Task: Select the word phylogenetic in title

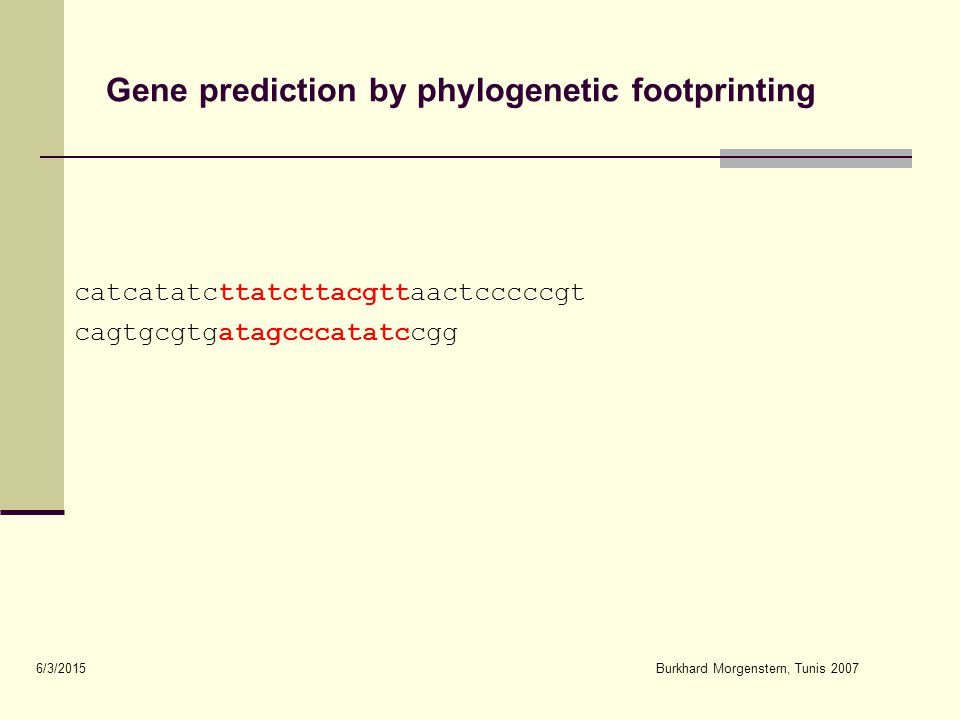Action: pyautogui.click(x=518, y=91)
